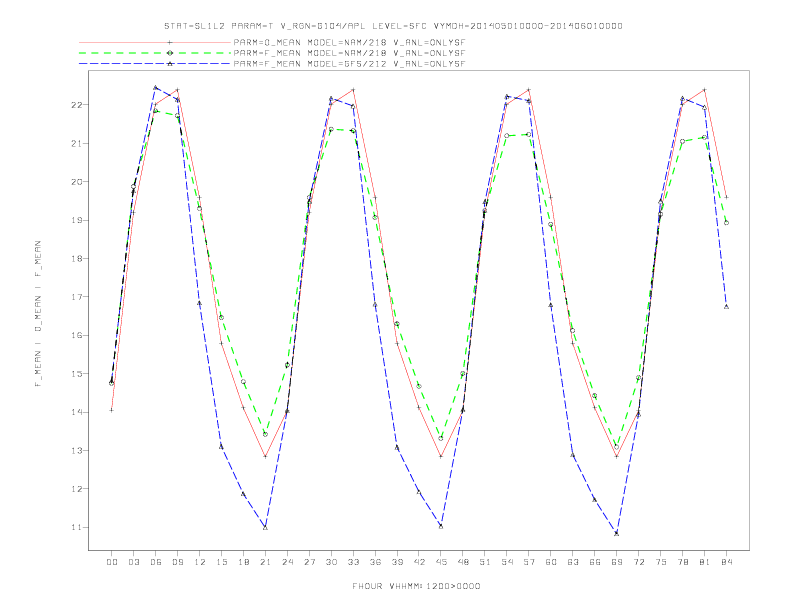Click blue GFS triangle marker at hour 21
Image resolution: width=792 pixels, height=612 pixels.
tap(265, 528)
